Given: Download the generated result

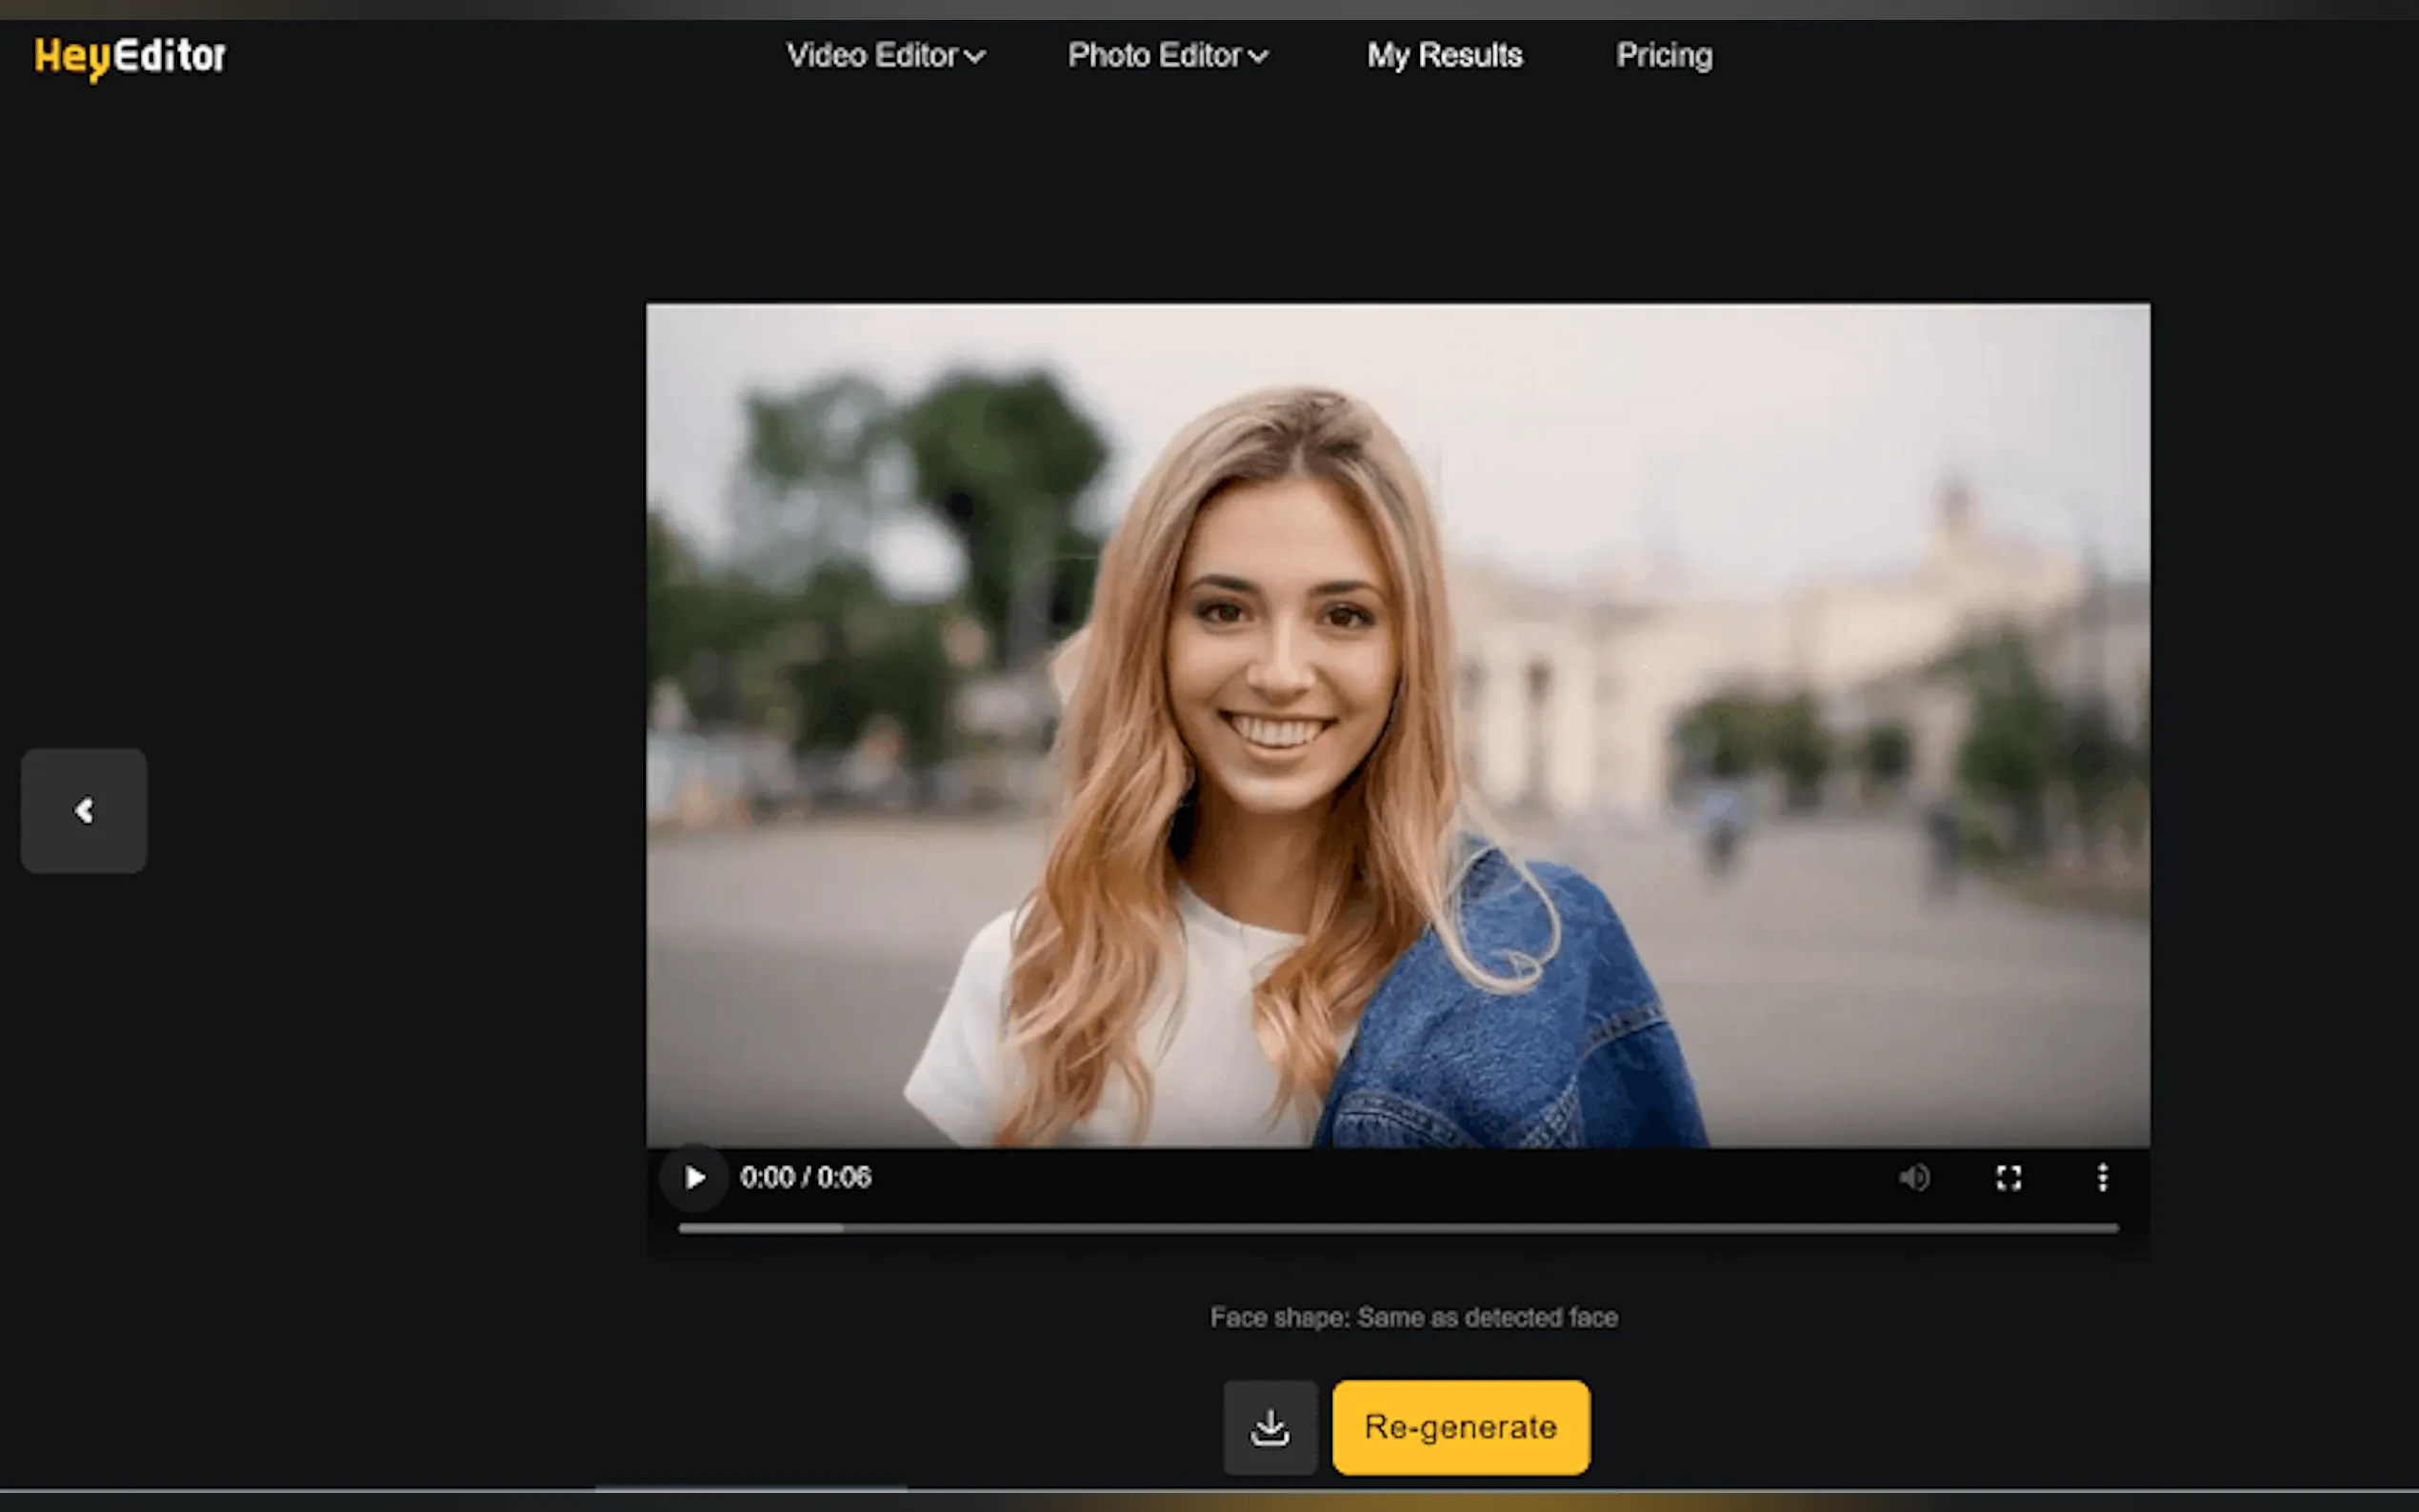Looking at the screenshot, I should (1270, 1427).
